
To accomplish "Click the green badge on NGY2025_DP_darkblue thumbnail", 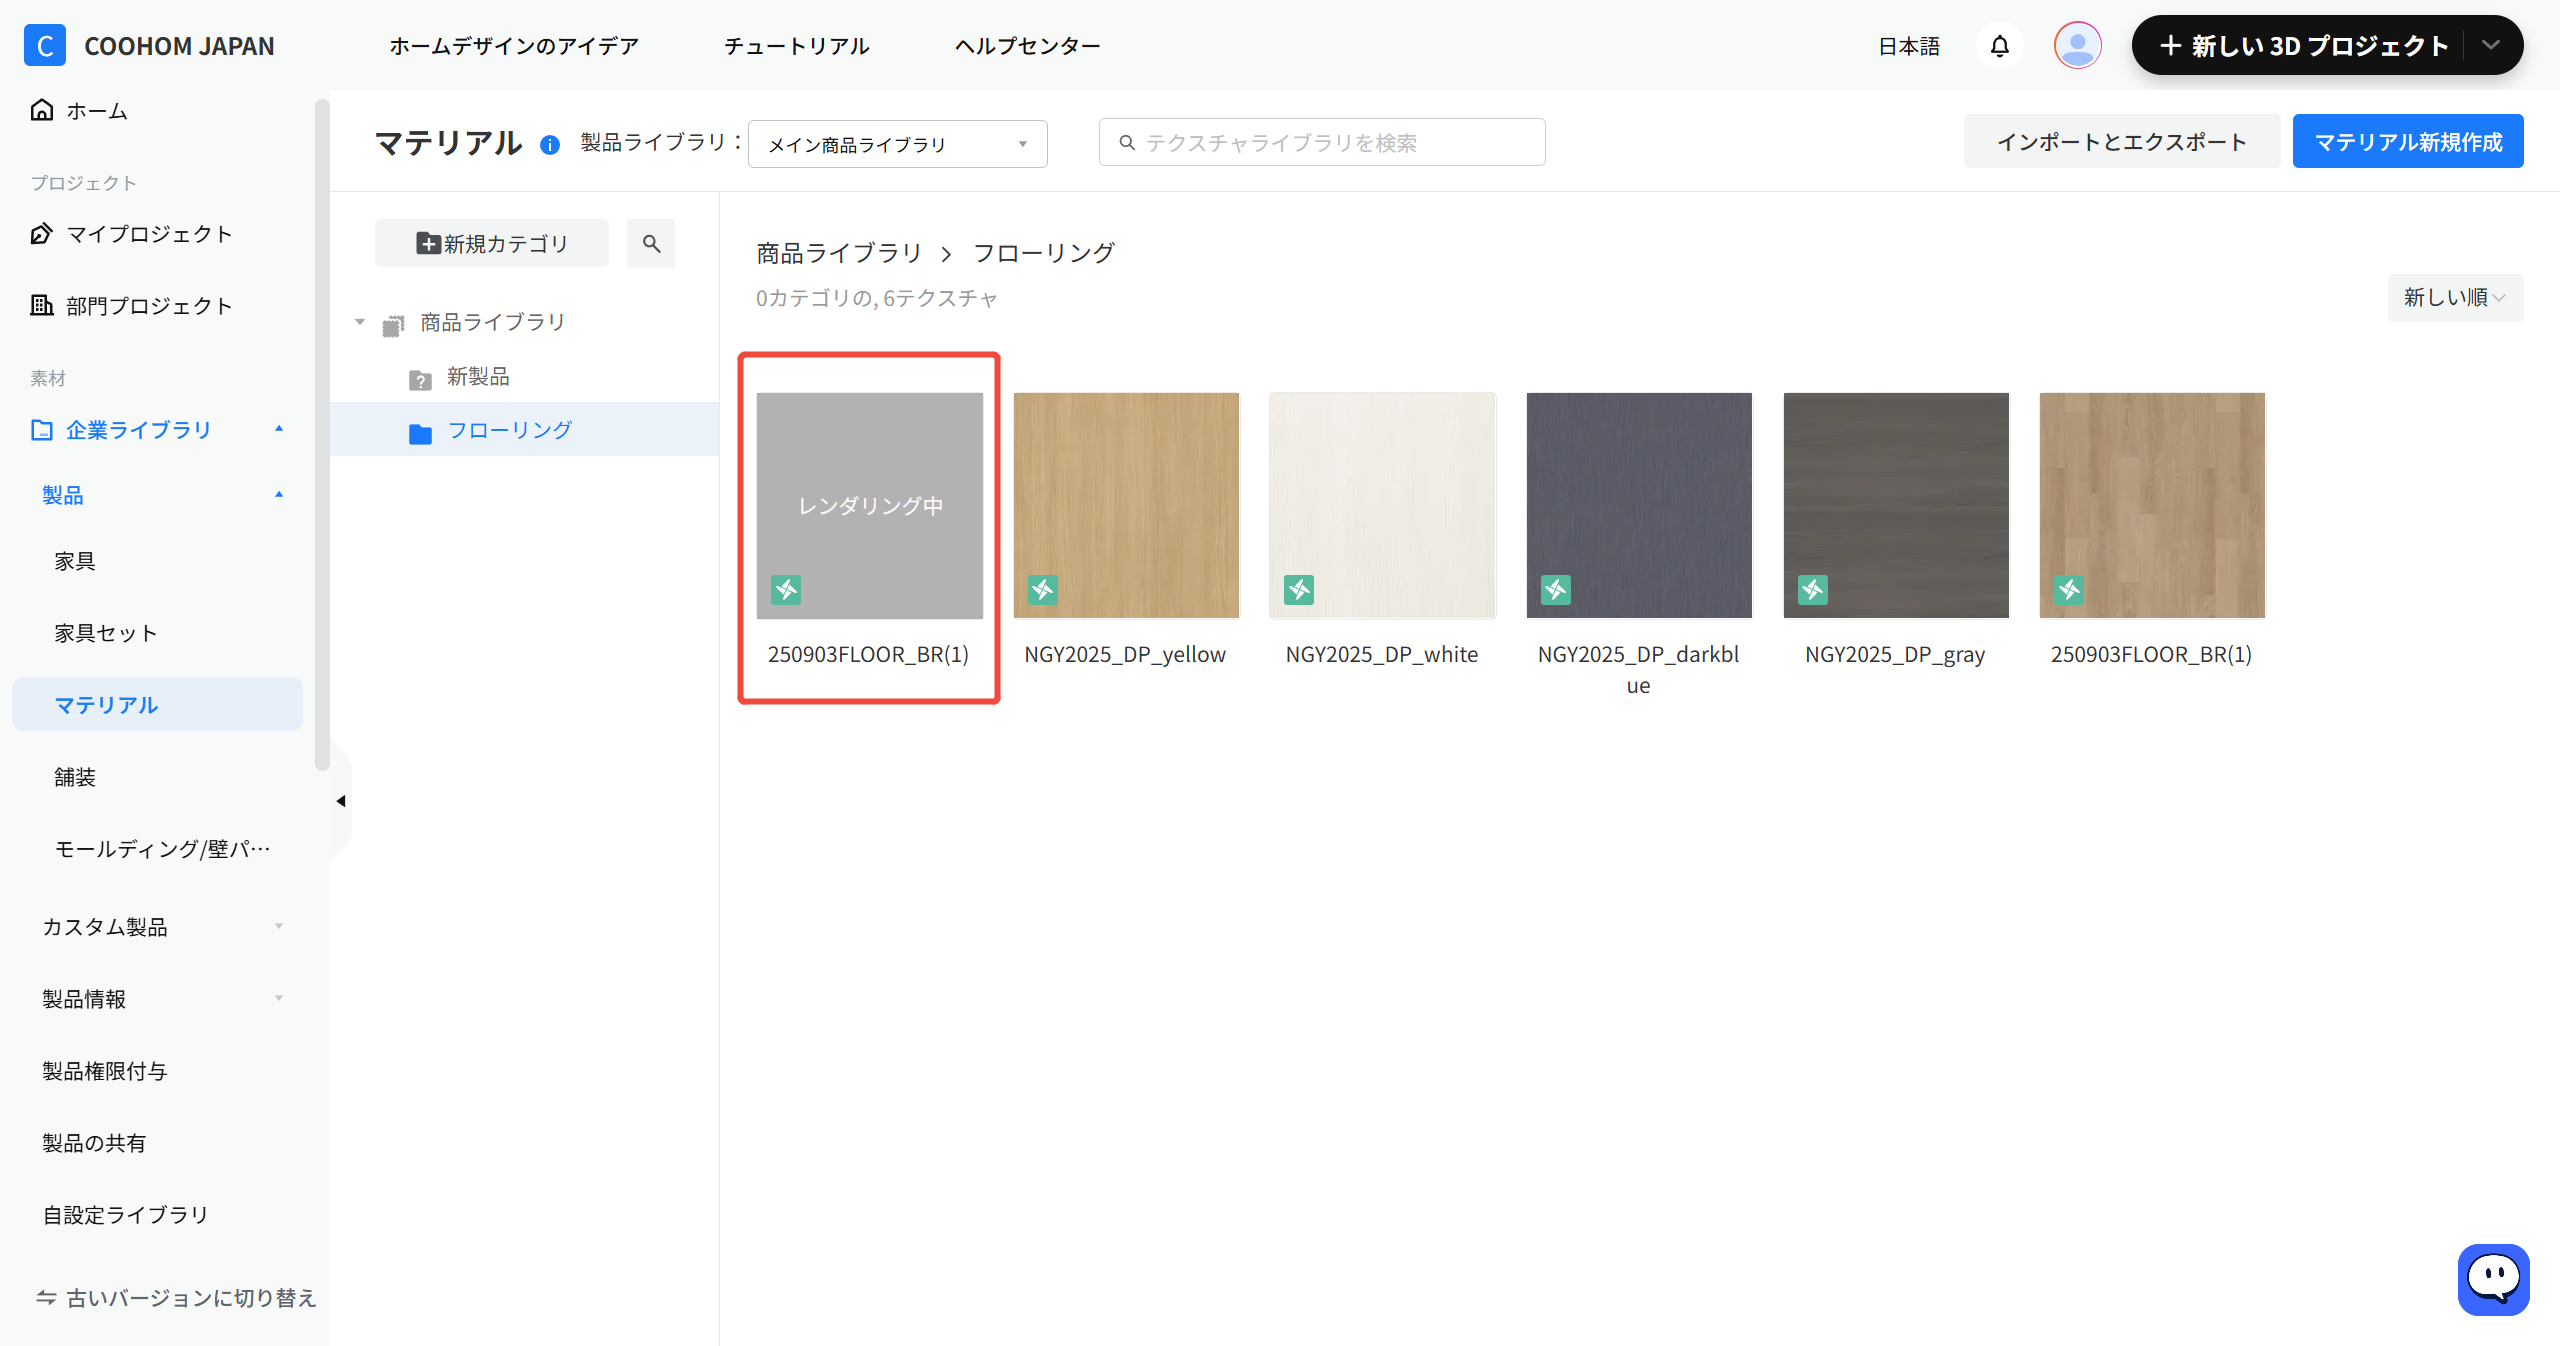I will pyautogui.click(x=1555, y=590).
